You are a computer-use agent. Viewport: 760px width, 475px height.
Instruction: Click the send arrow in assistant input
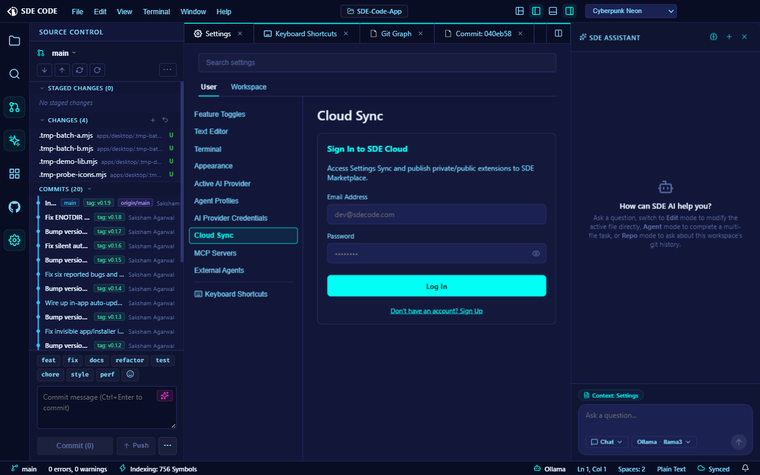tap(739, 442)
